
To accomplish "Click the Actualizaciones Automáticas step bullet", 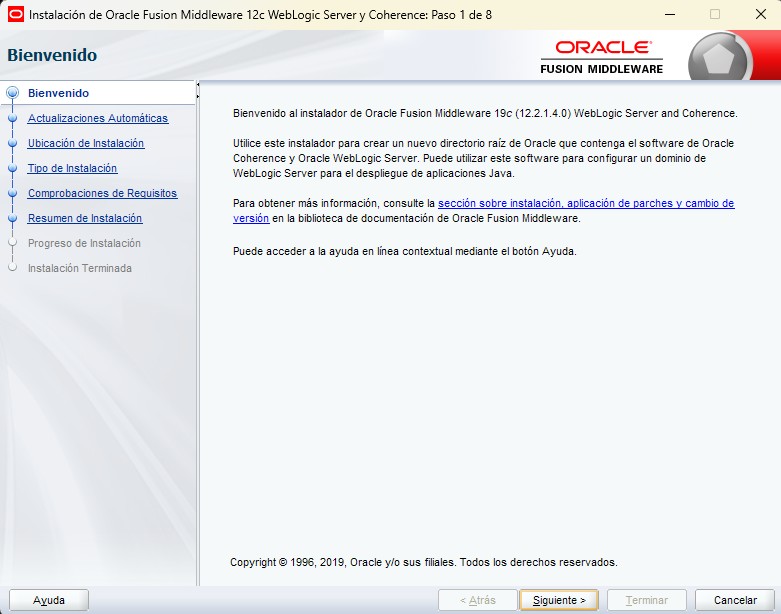I will coord(12,118).
